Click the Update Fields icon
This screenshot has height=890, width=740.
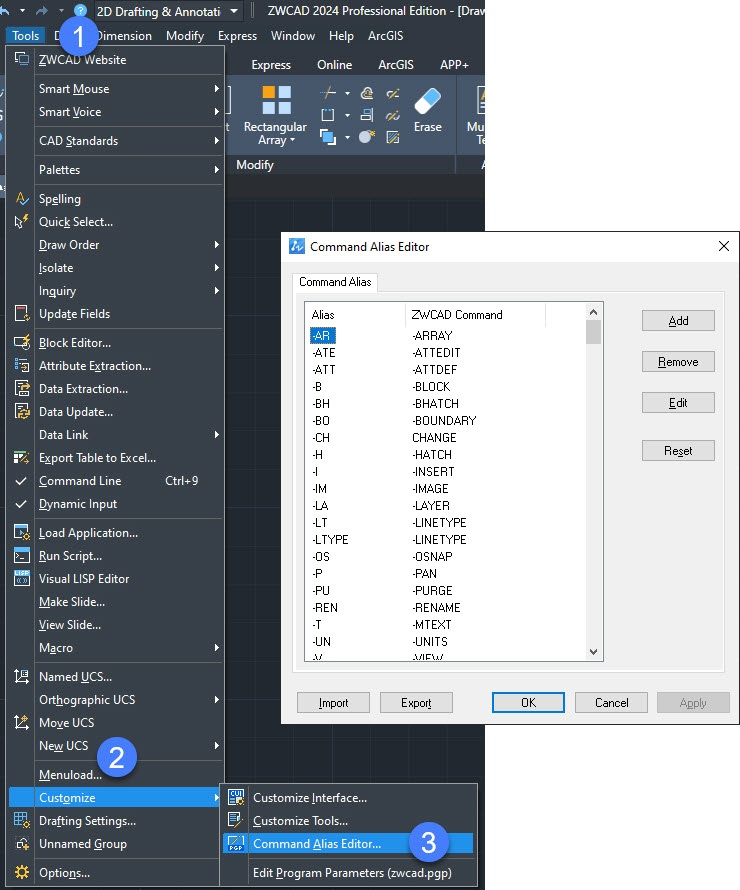coord(22,313)
